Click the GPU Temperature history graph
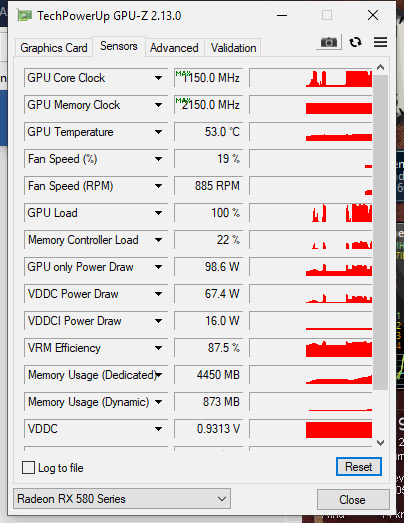Image resolution: width=404 pixels, height=523 pixels. coord(311,132)
